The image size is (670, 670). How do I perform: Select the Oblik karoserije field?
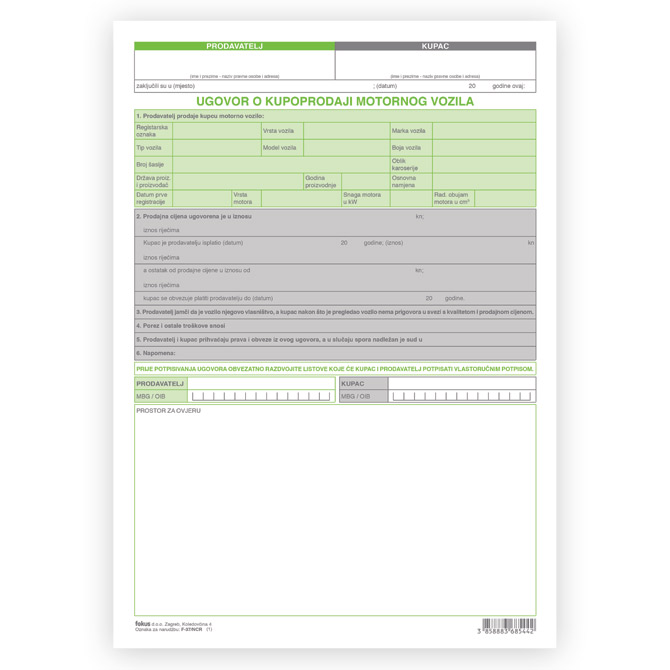pyautogui.click(x=484, y=164)
